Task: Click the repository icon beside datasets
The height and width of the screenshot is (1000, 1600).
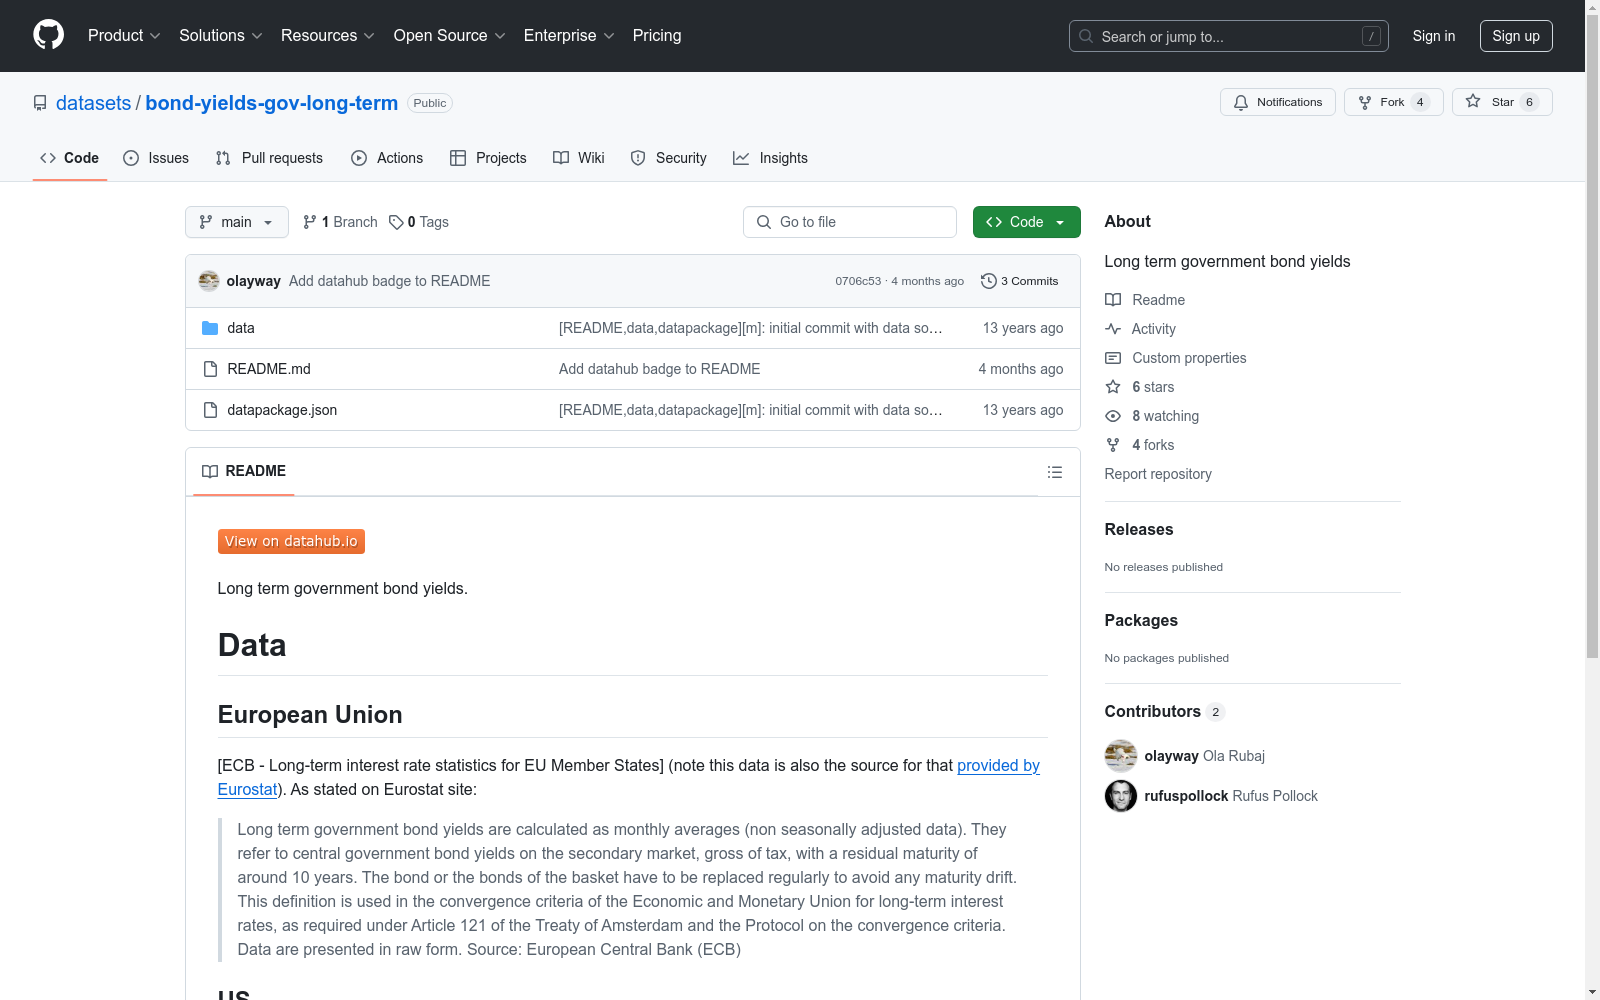Action: (40, 103)
